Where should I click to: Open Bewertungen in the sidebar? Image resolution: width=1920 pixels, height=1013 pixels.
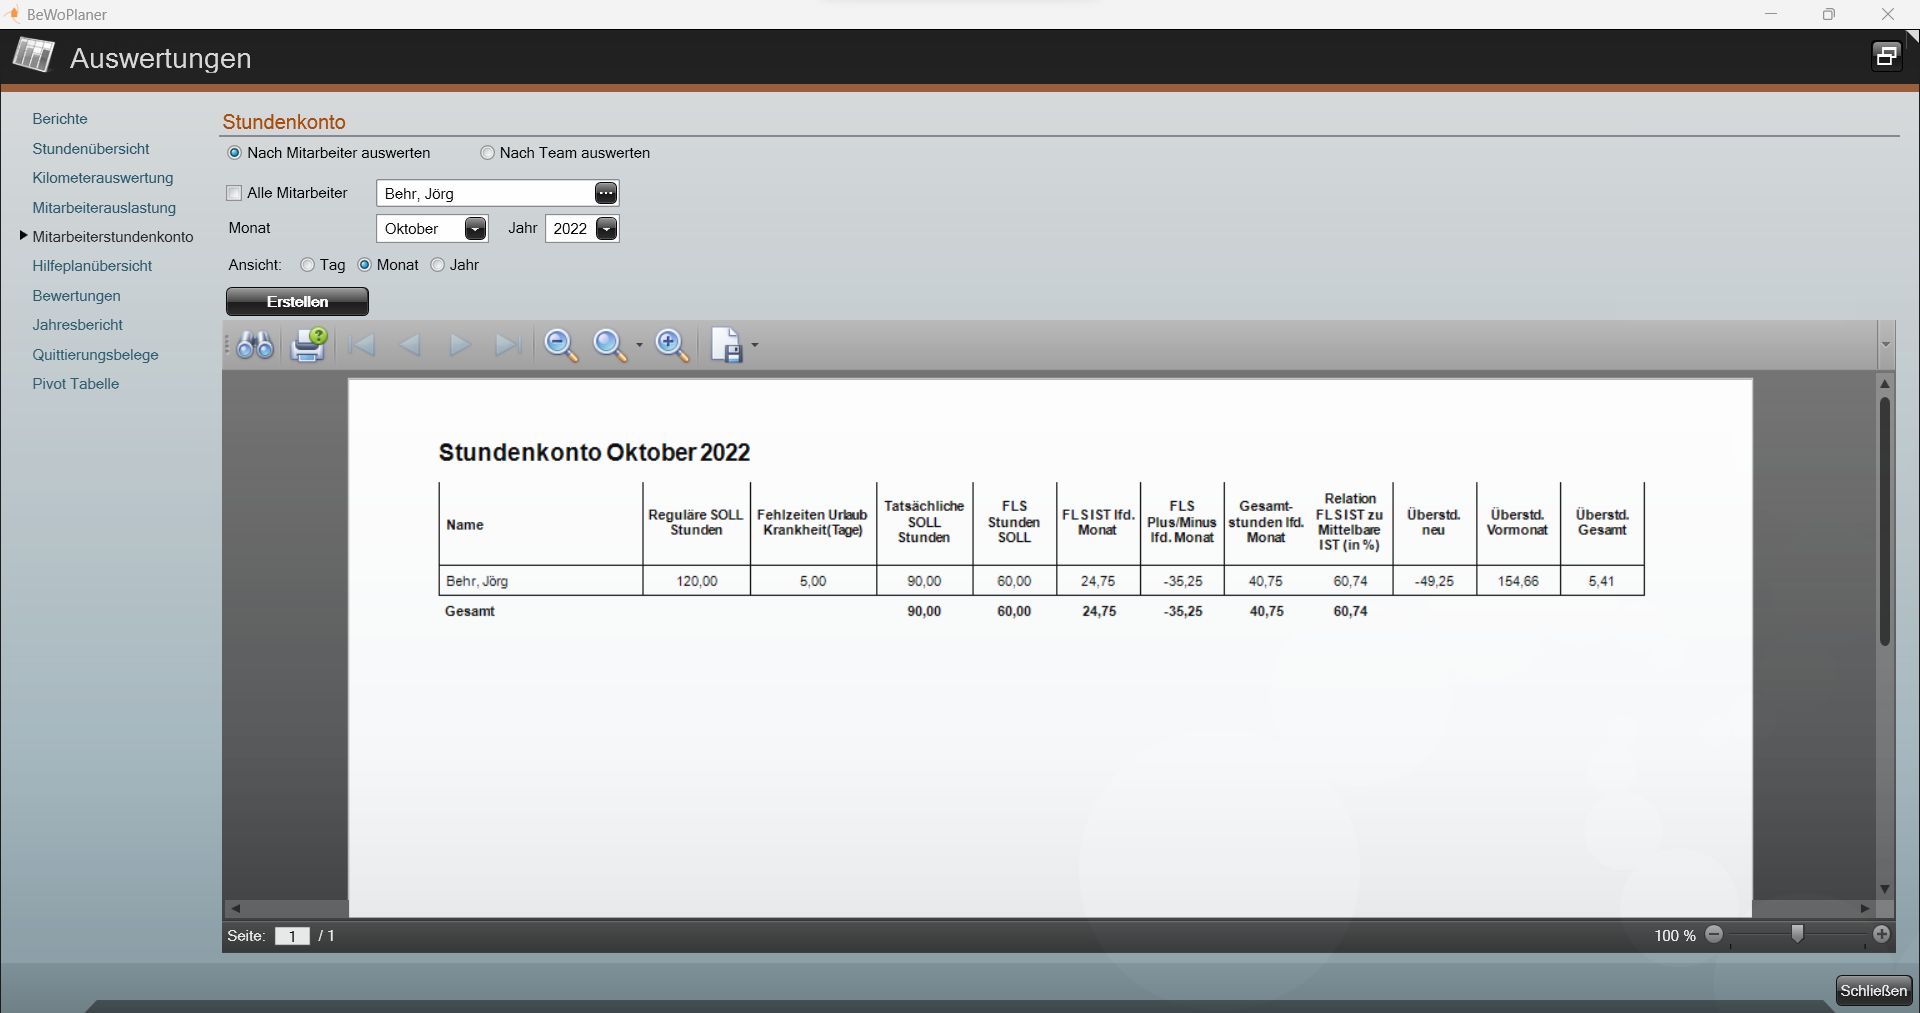pyautogui.click(x=76, y=296)
